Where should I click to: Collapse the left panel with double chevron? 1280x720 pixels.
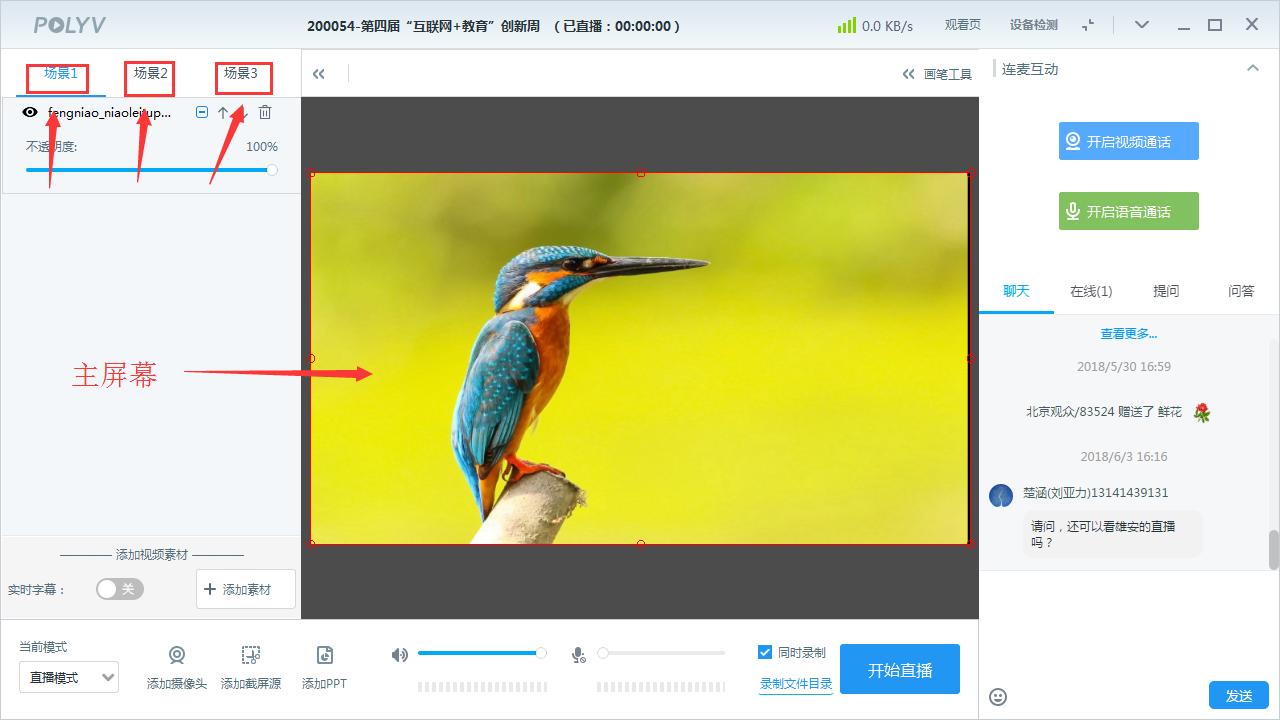point(319,73)
